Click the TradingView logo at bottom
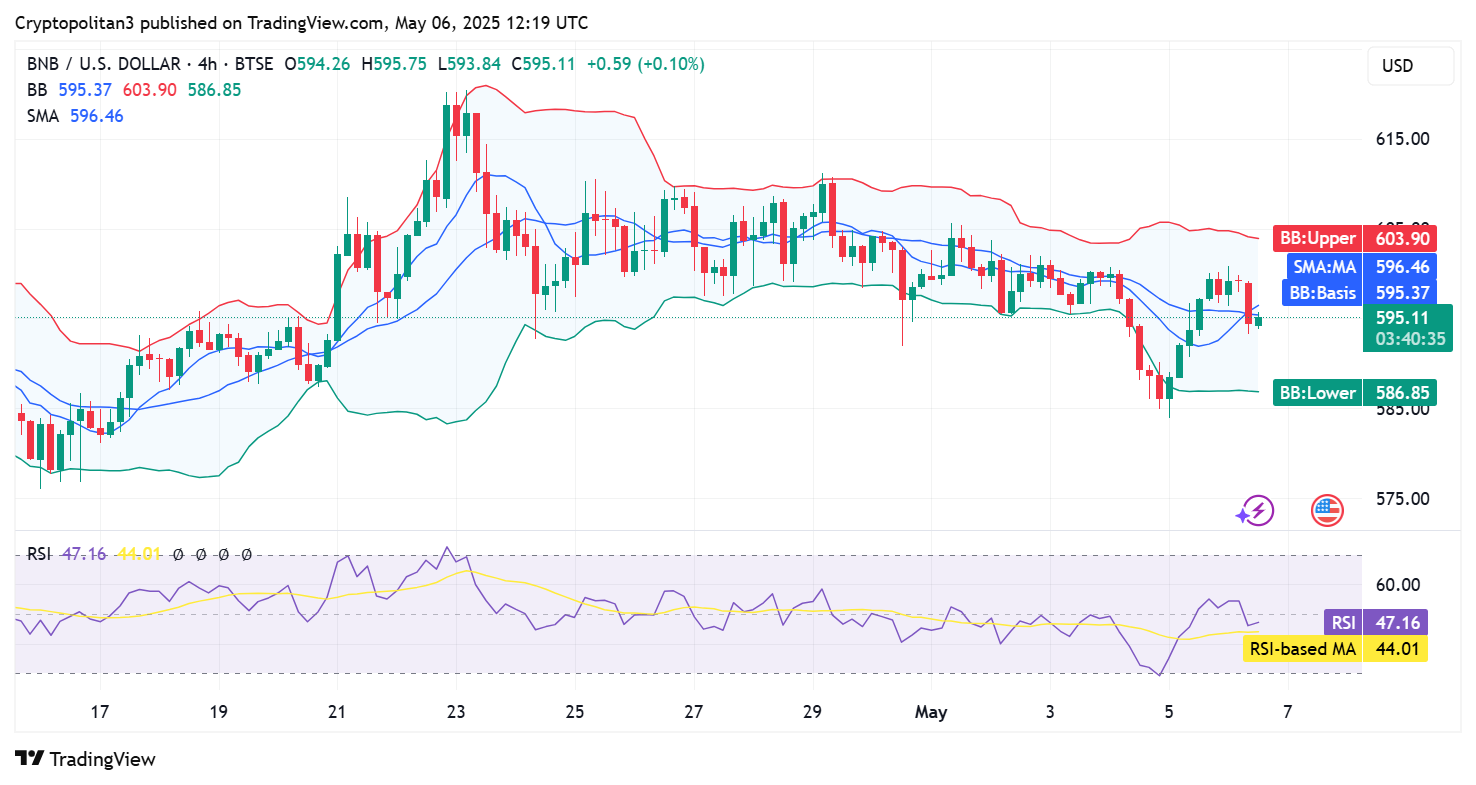Image resolution: width=1476 pixels, height=785 pixels. coord(86,759)
